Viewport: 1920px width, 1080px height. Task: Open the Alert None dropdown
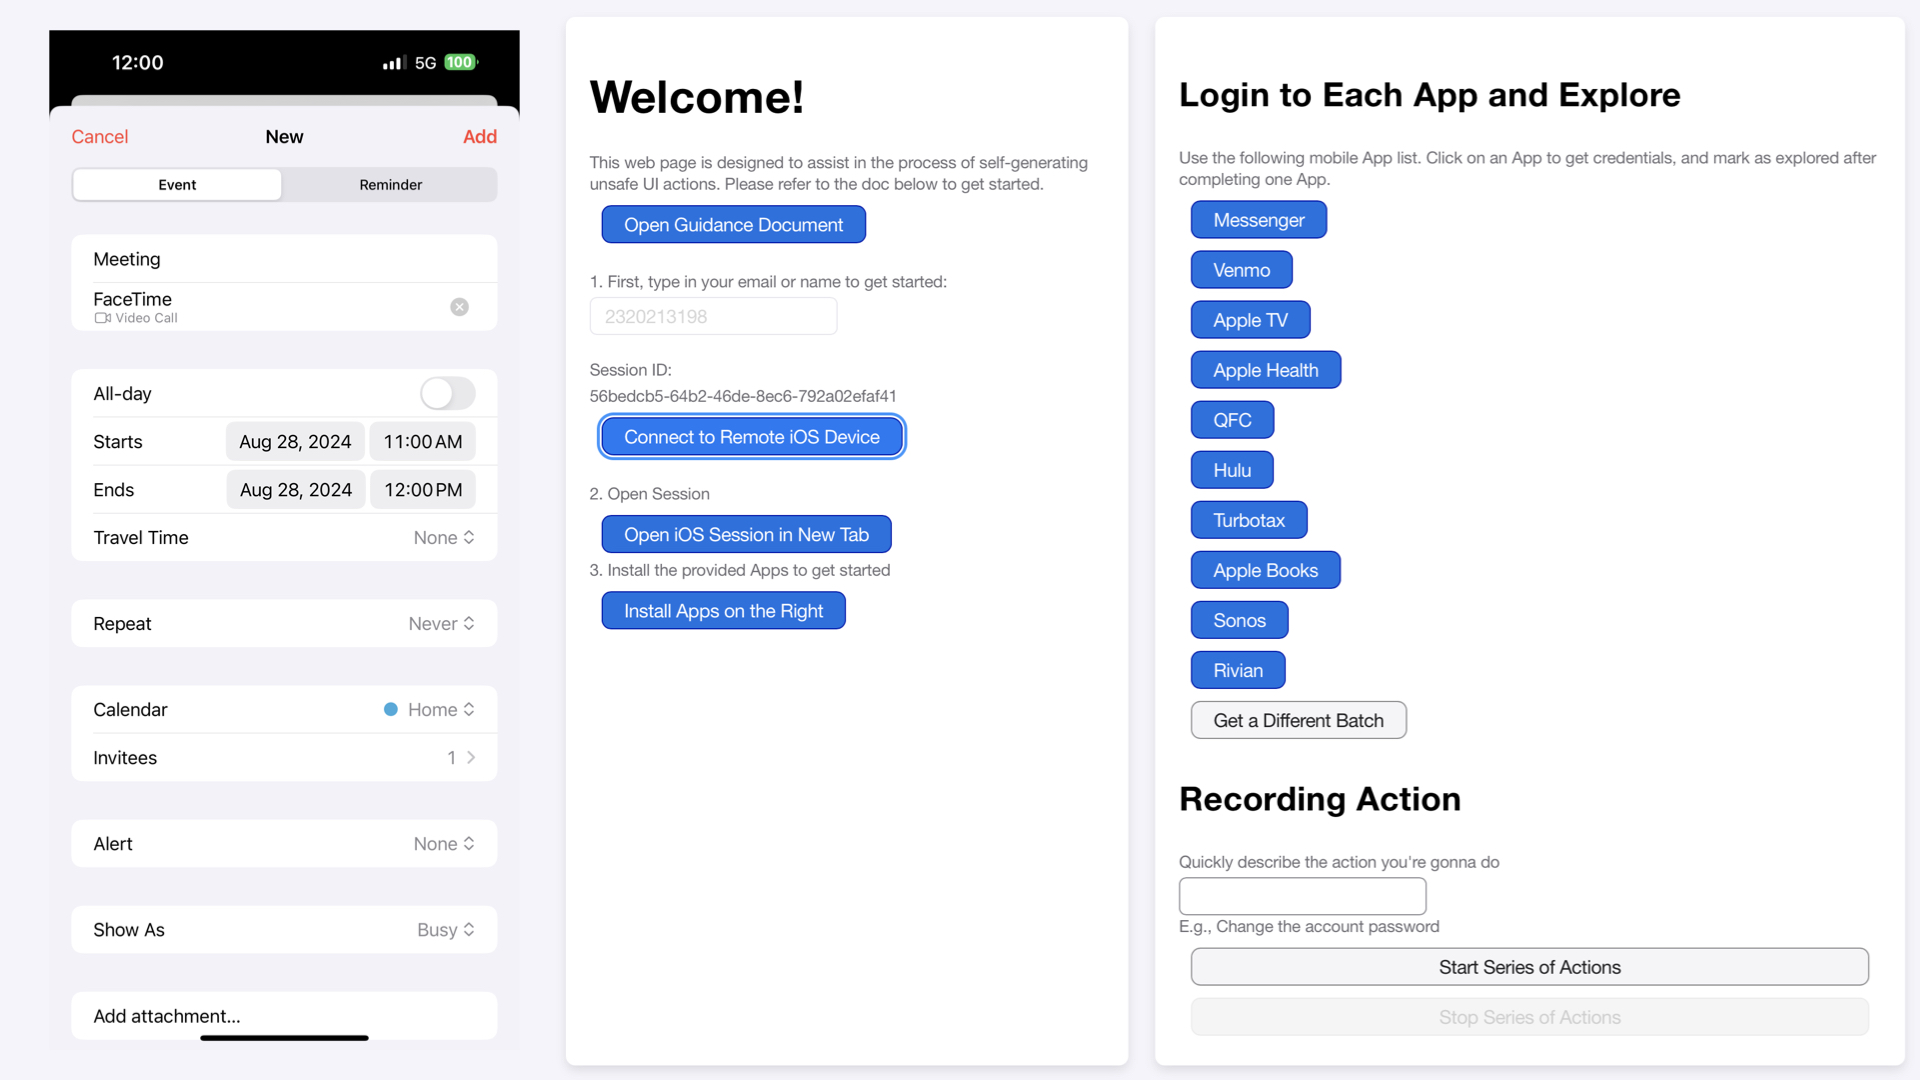[x=444, y=844]
